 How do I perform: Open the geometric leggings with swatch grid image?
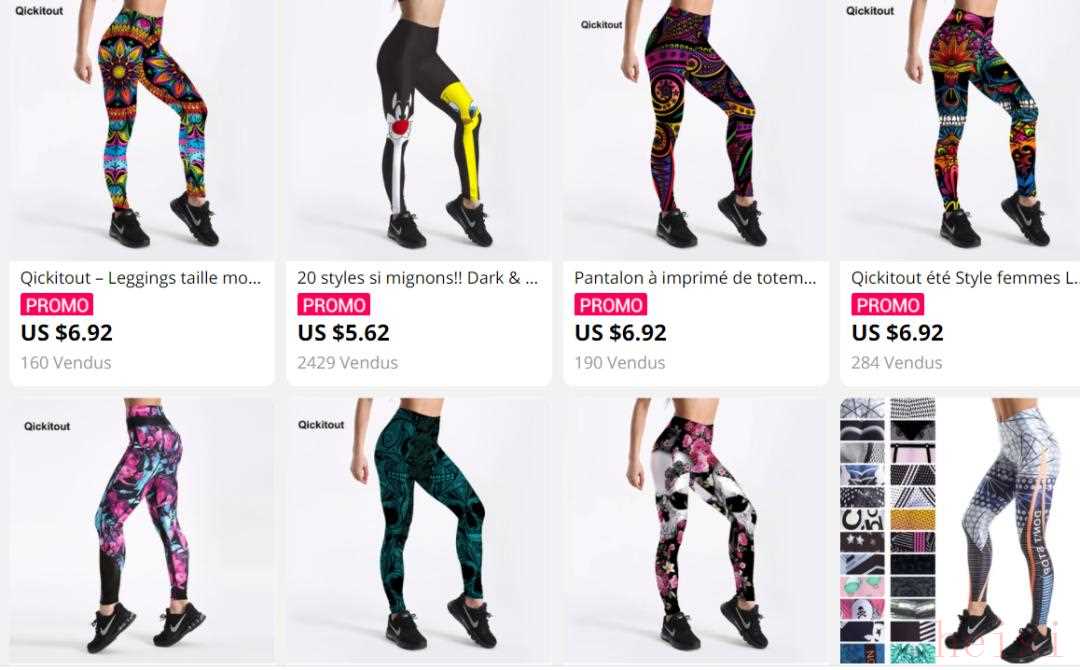960,530
